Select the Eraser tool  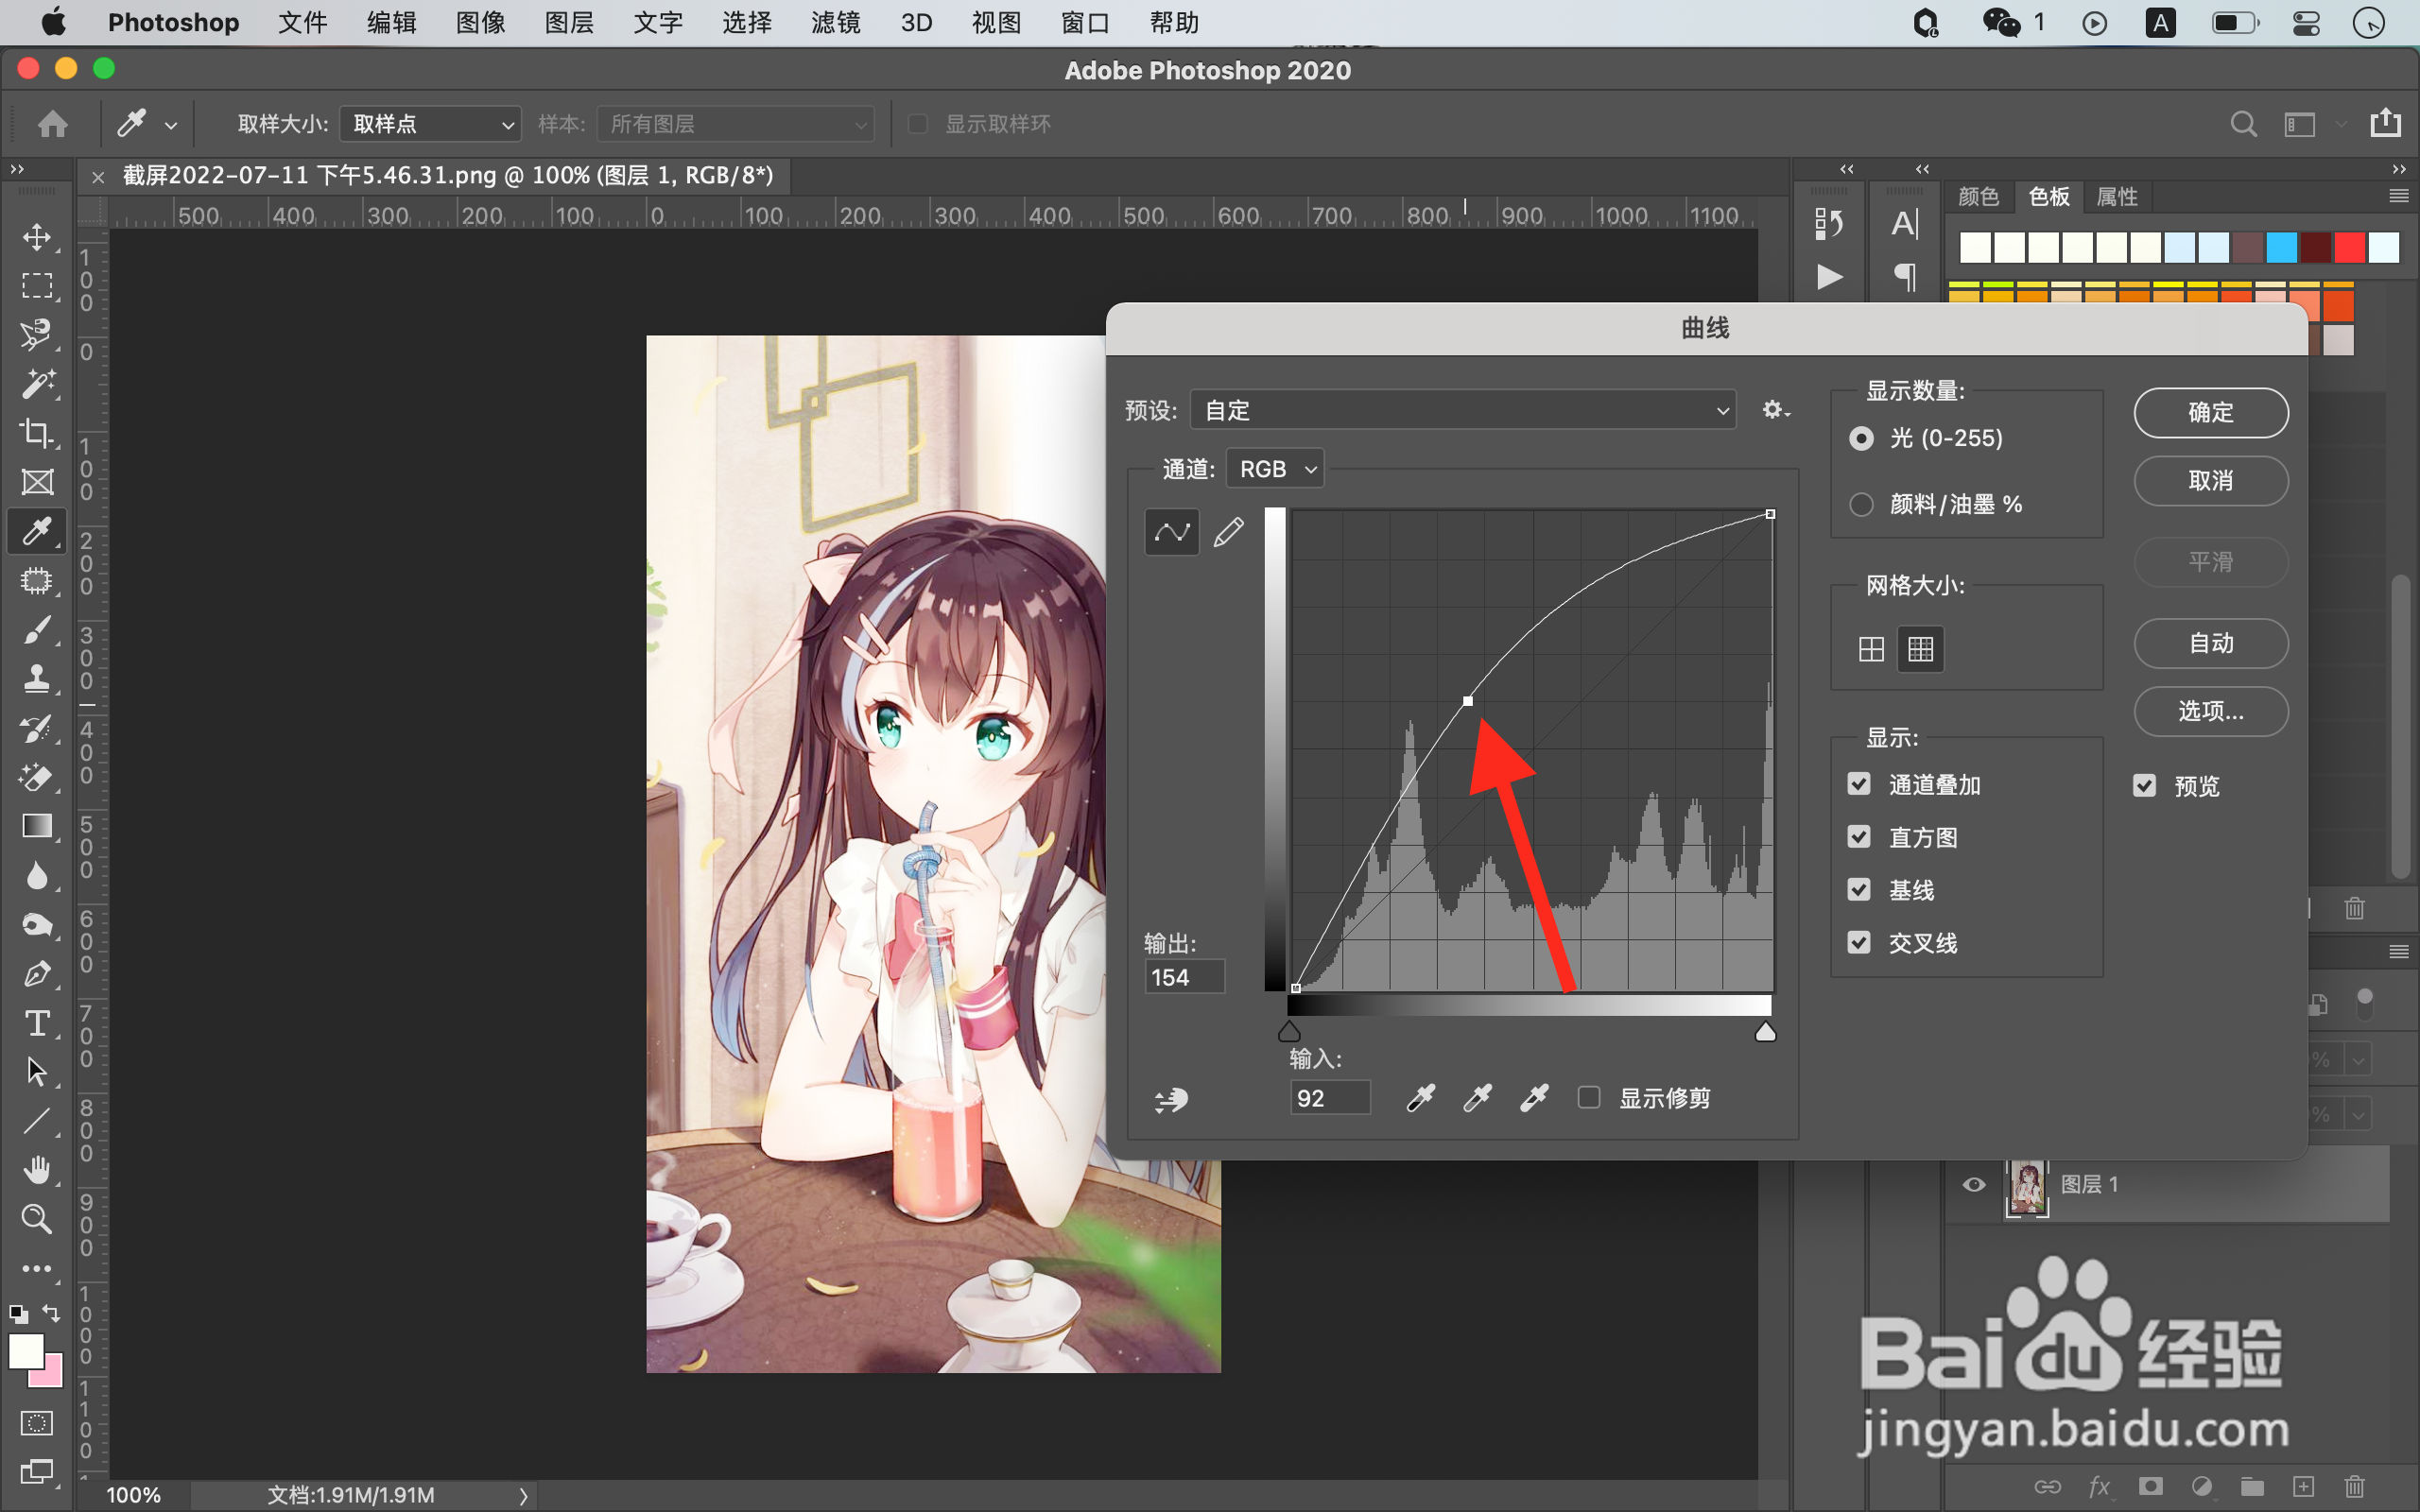[x=37, y=777]
